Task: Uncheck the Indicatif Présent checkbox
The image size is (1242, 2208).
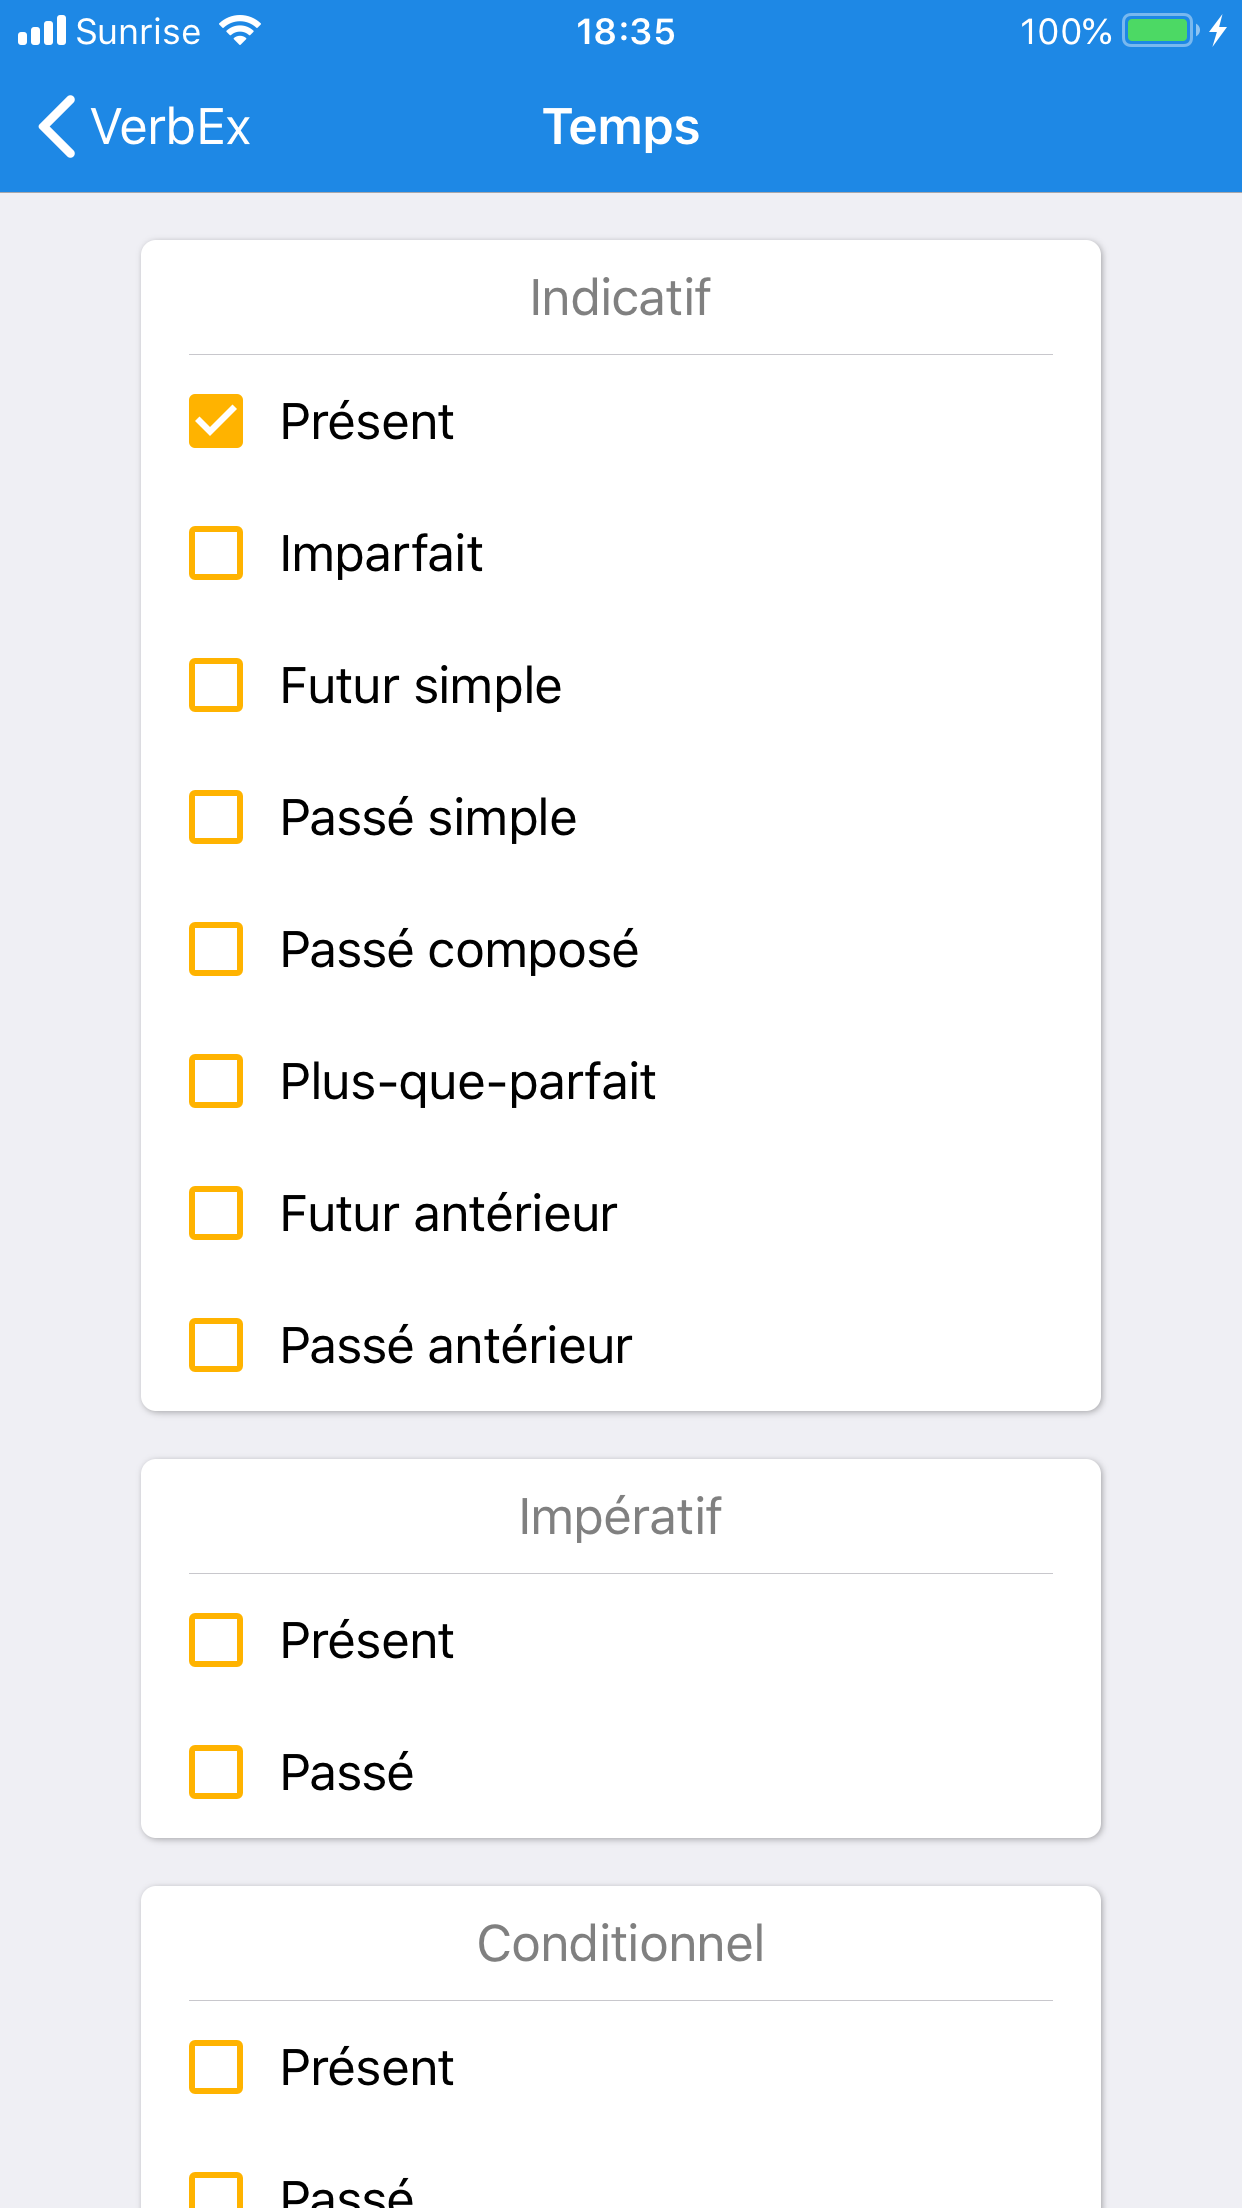Action: click(x=216, y=421)
